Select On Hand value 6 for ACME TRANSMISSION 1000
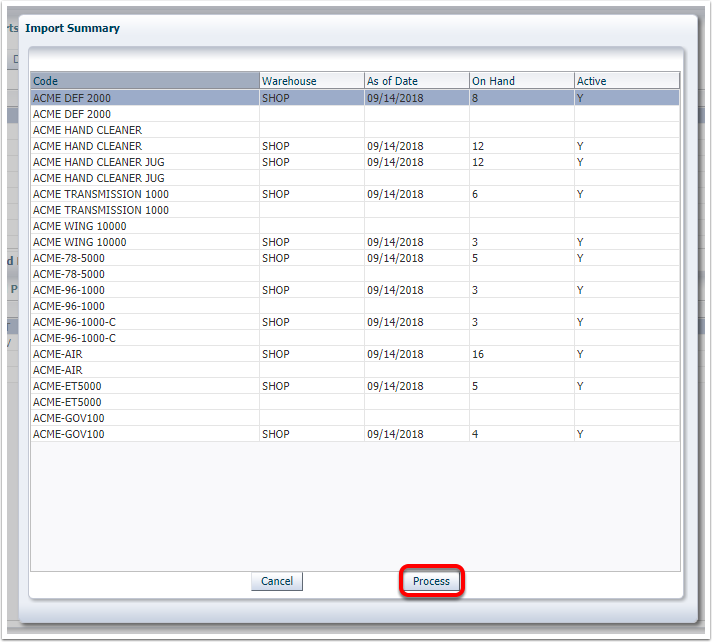Screen dimensions: 712x642 click(521, 194)
